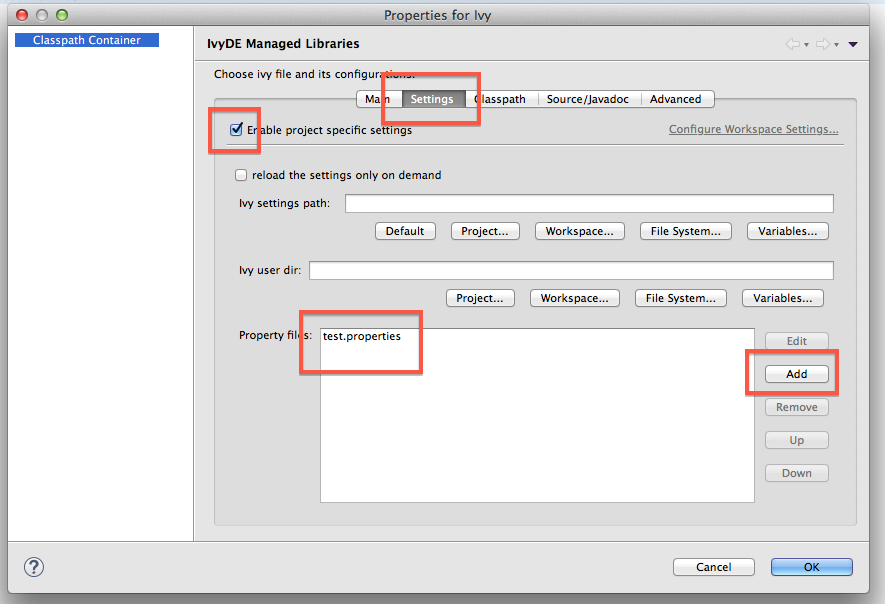The height and width of the screenshot is (604, 885).
Task: Click the Up button
Action: 797,440
